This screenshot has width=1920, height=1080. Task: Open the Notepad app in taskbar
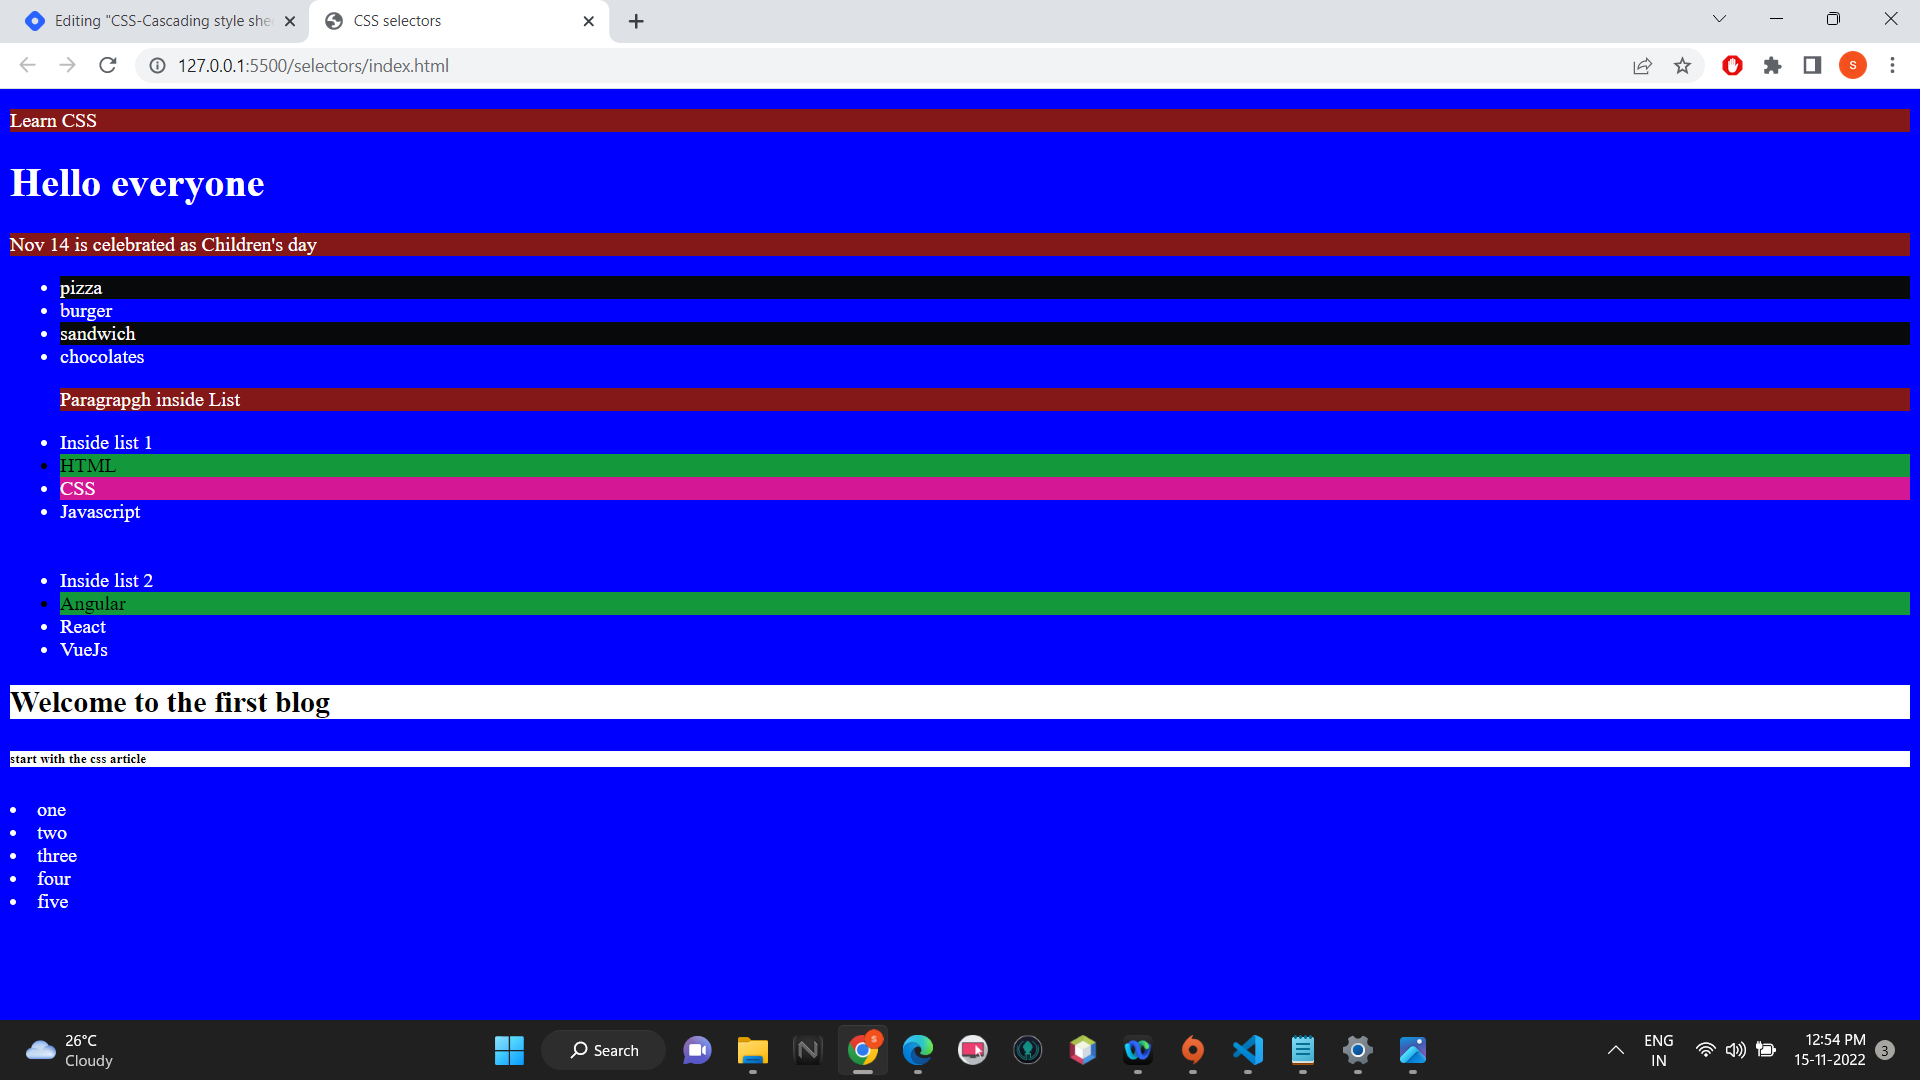(x=1302, y=1050)
